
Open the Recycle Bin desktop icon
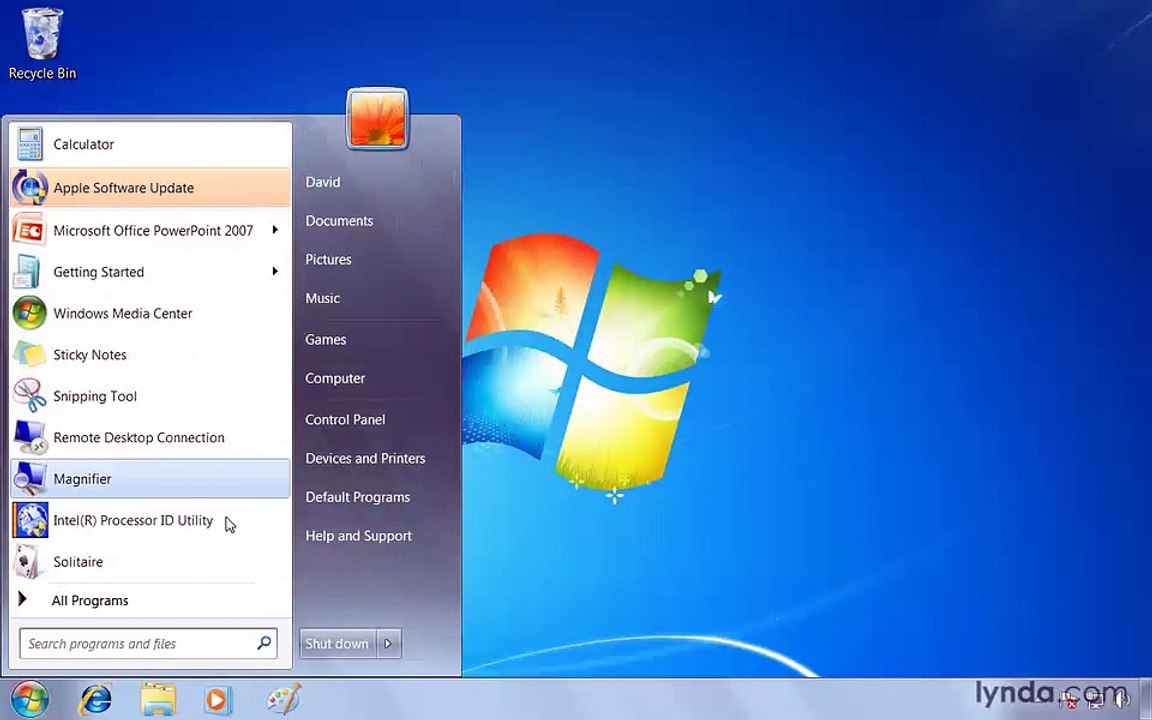(x=43, y=44)
